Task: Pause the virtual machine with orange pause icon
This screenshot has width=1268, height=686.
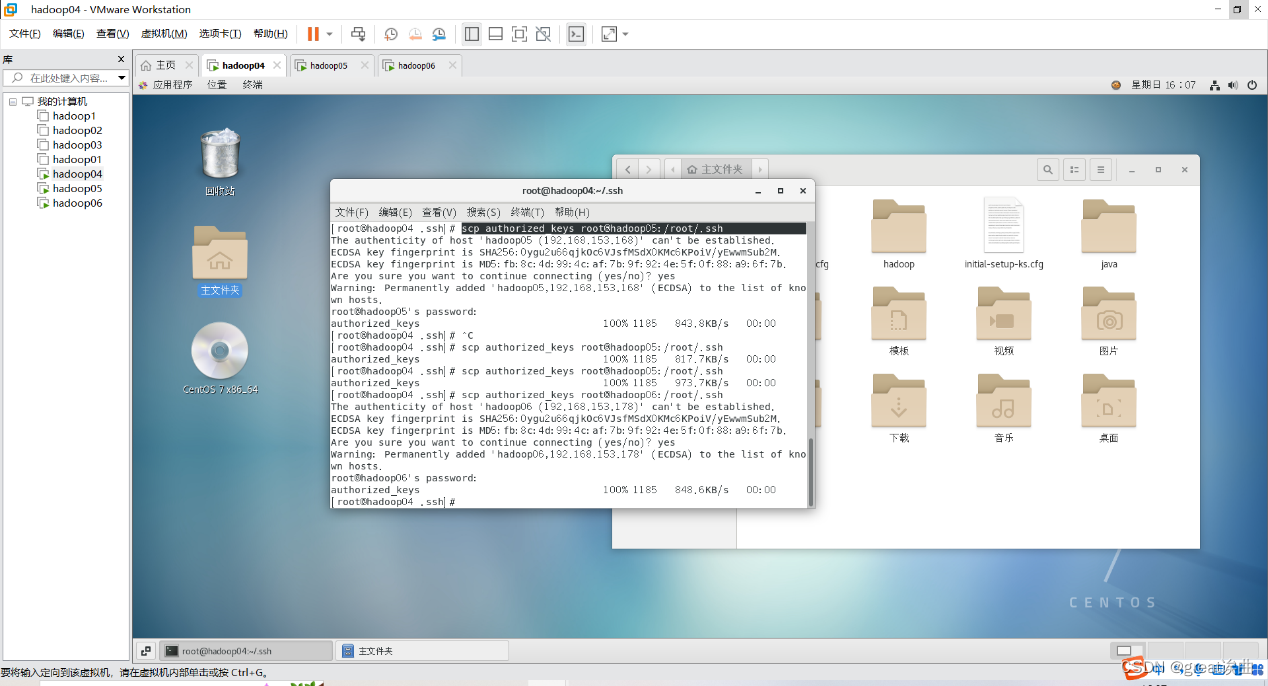Action: pyautogui.click(x=313, y=34)
